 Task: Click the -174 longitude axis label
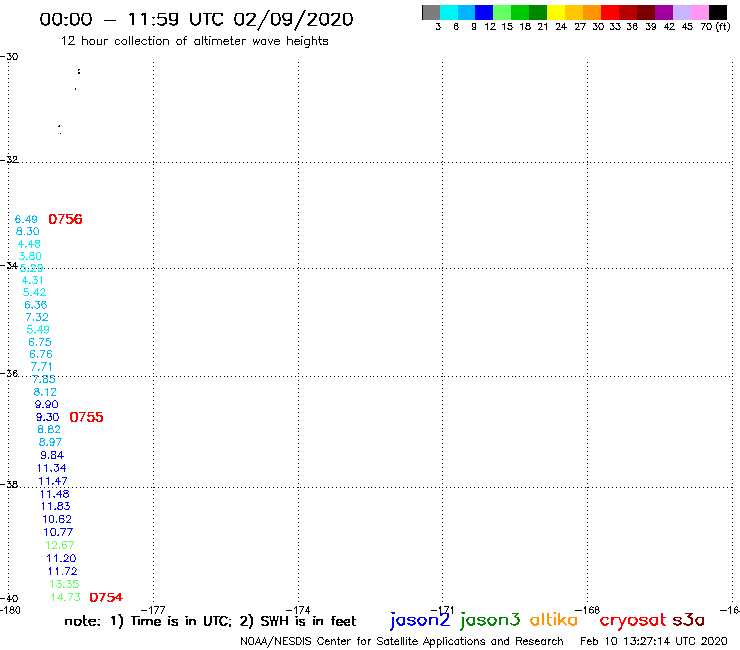pos(298,610)
